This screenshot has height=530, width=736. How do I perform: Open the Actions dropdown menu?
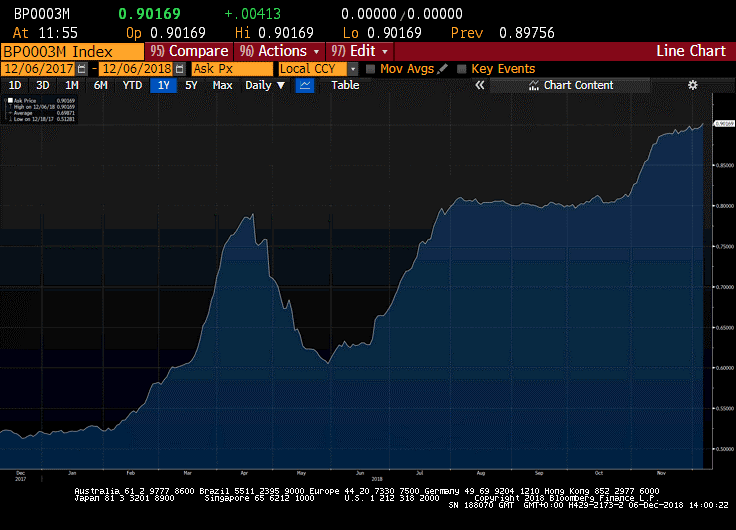[279, 51]
